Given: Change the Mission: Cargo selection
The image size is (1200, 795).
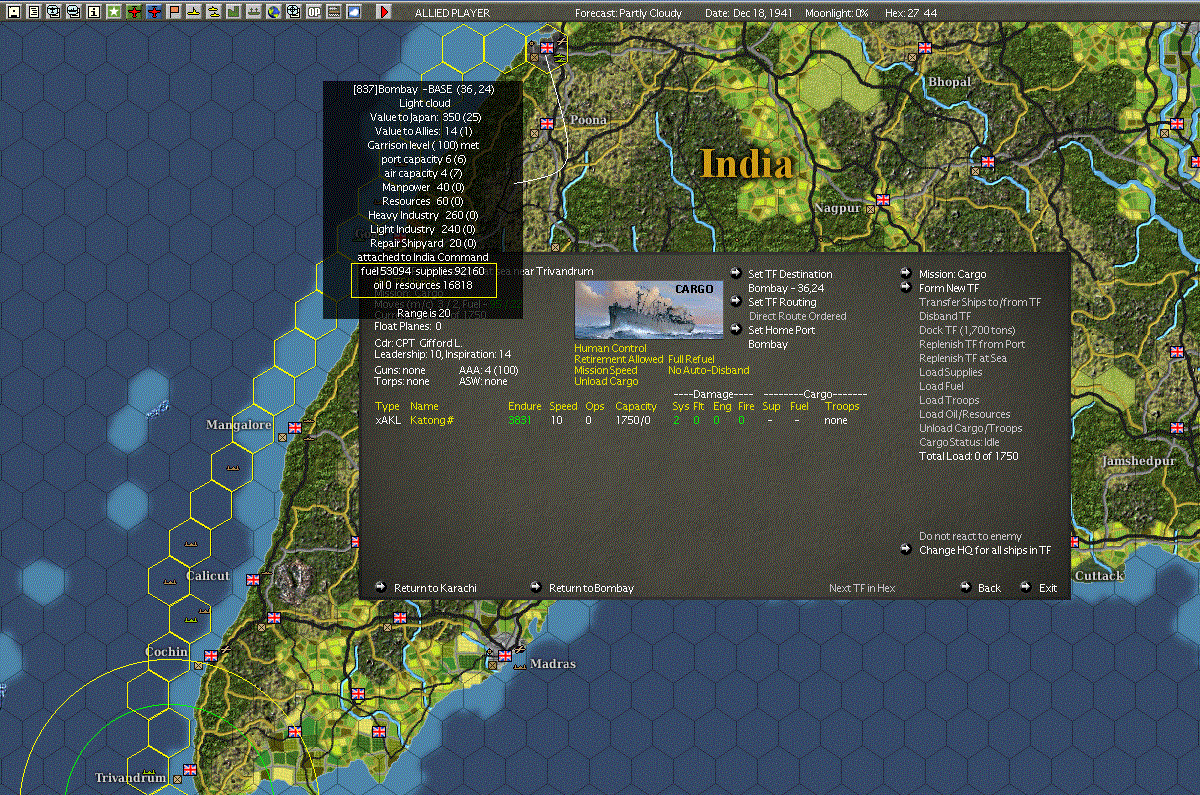Looking at the screenshot, I should pyautogui.click(x=952, y=274).
